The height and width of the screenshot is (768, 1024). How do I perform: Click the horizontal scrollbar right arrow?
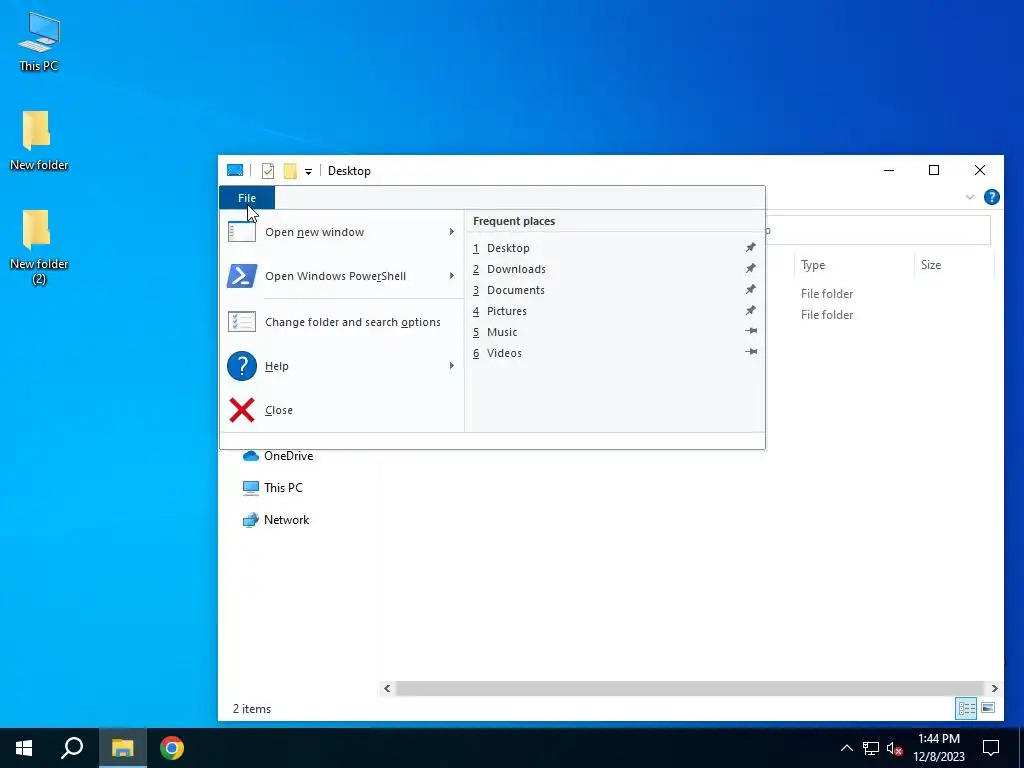[x=995, y=688]
